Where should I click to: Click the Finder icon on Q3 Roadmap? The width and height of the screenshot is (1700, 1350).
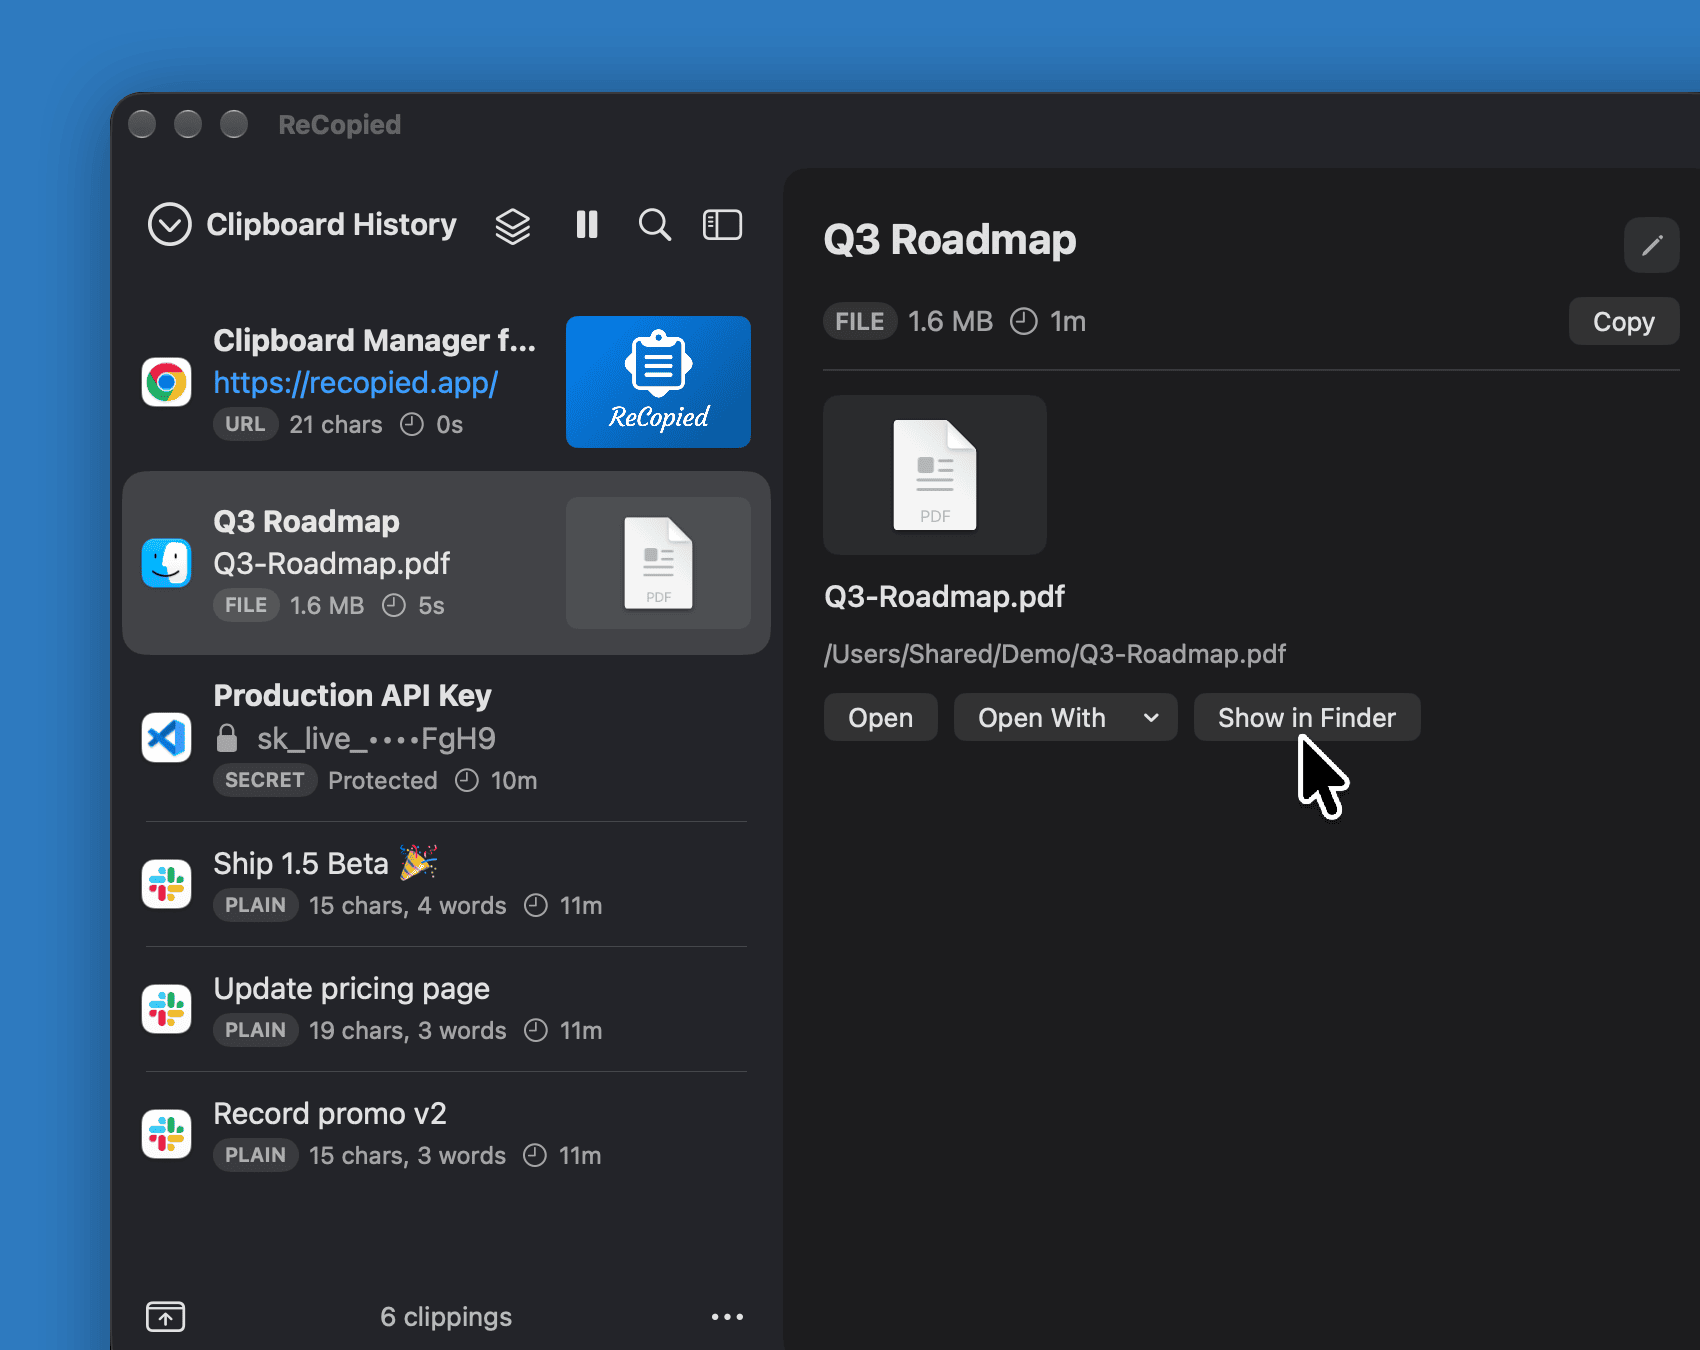[x=167, y=563]
